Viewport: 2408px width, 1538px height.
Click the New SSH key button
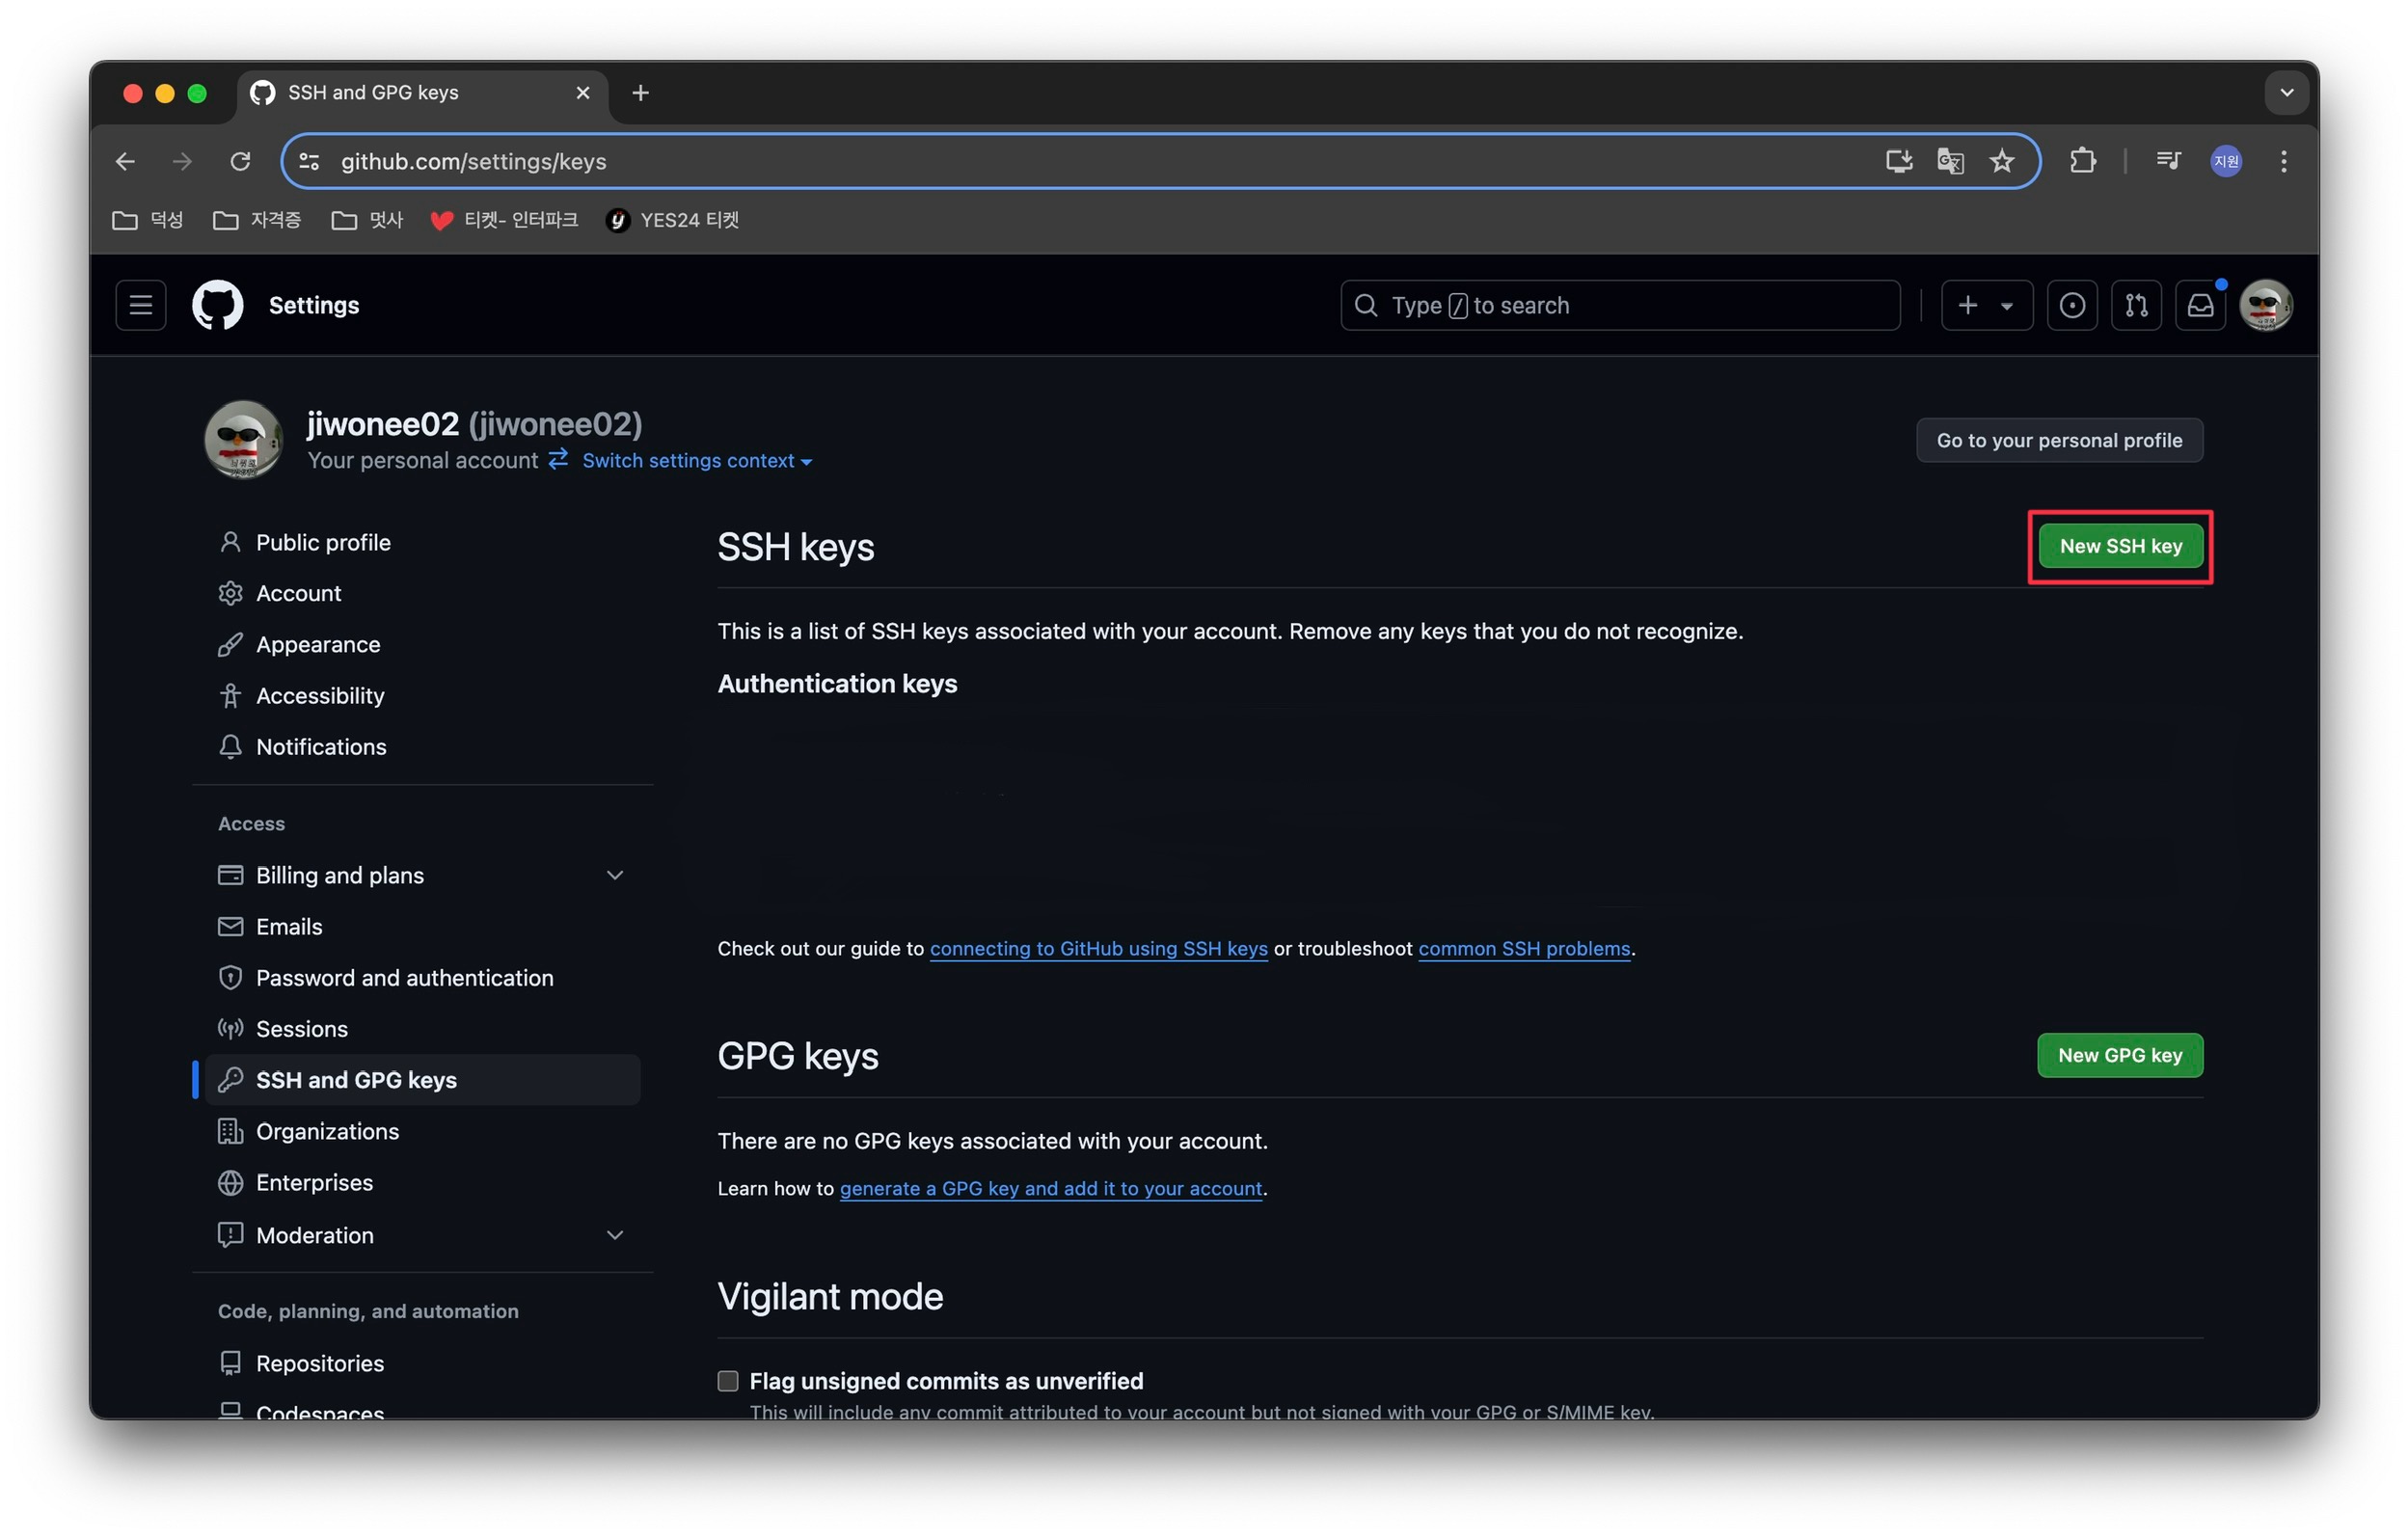pos(2120,546)
